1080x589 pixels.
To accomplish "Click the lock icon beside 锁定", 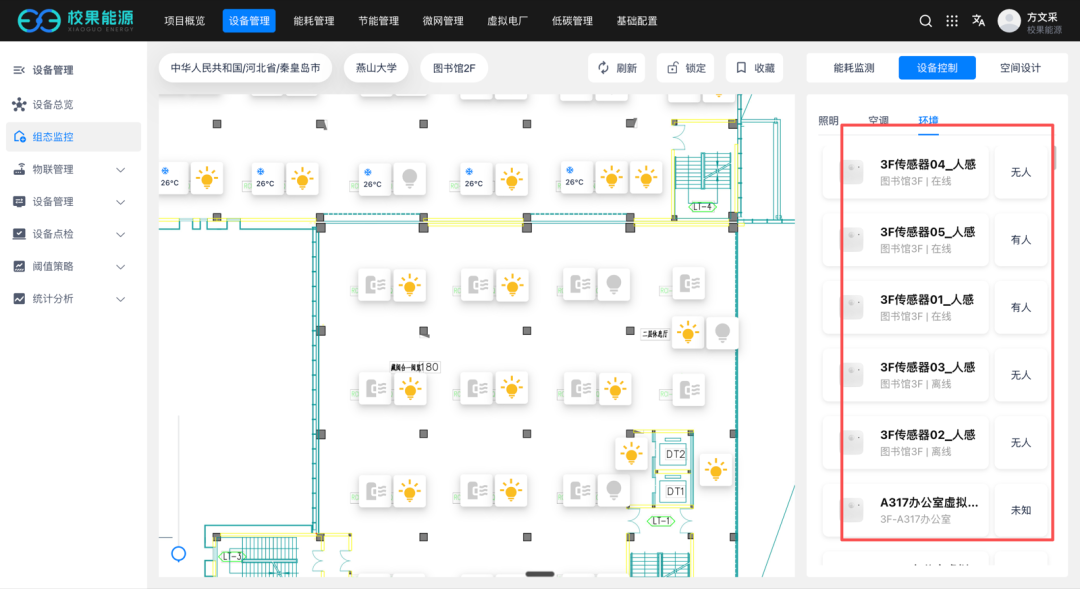I will (x=673, y=68).
